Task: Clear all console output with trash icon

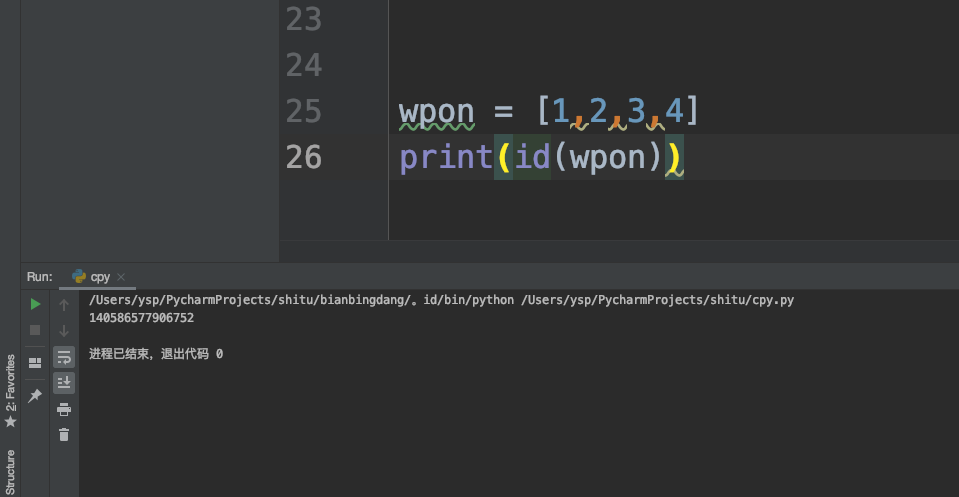Action: pos(64,435)
